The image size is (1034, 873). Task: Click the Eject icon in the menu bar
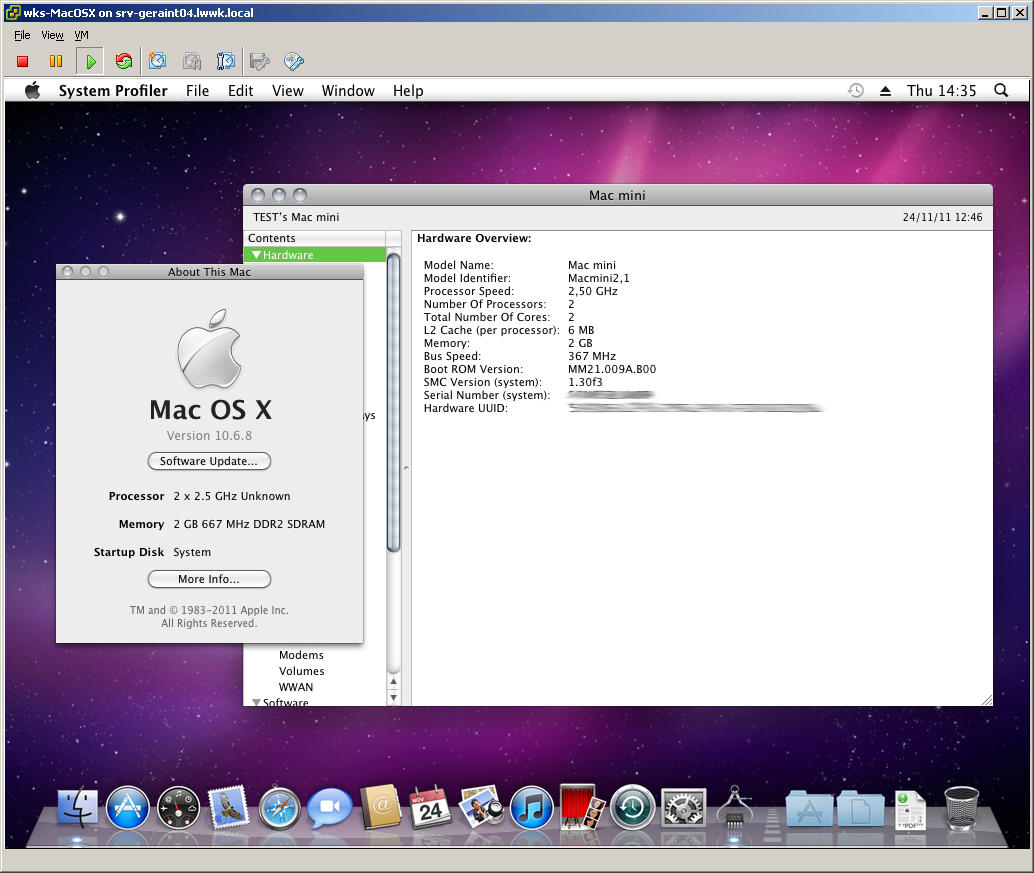click(x=886, y=91)
